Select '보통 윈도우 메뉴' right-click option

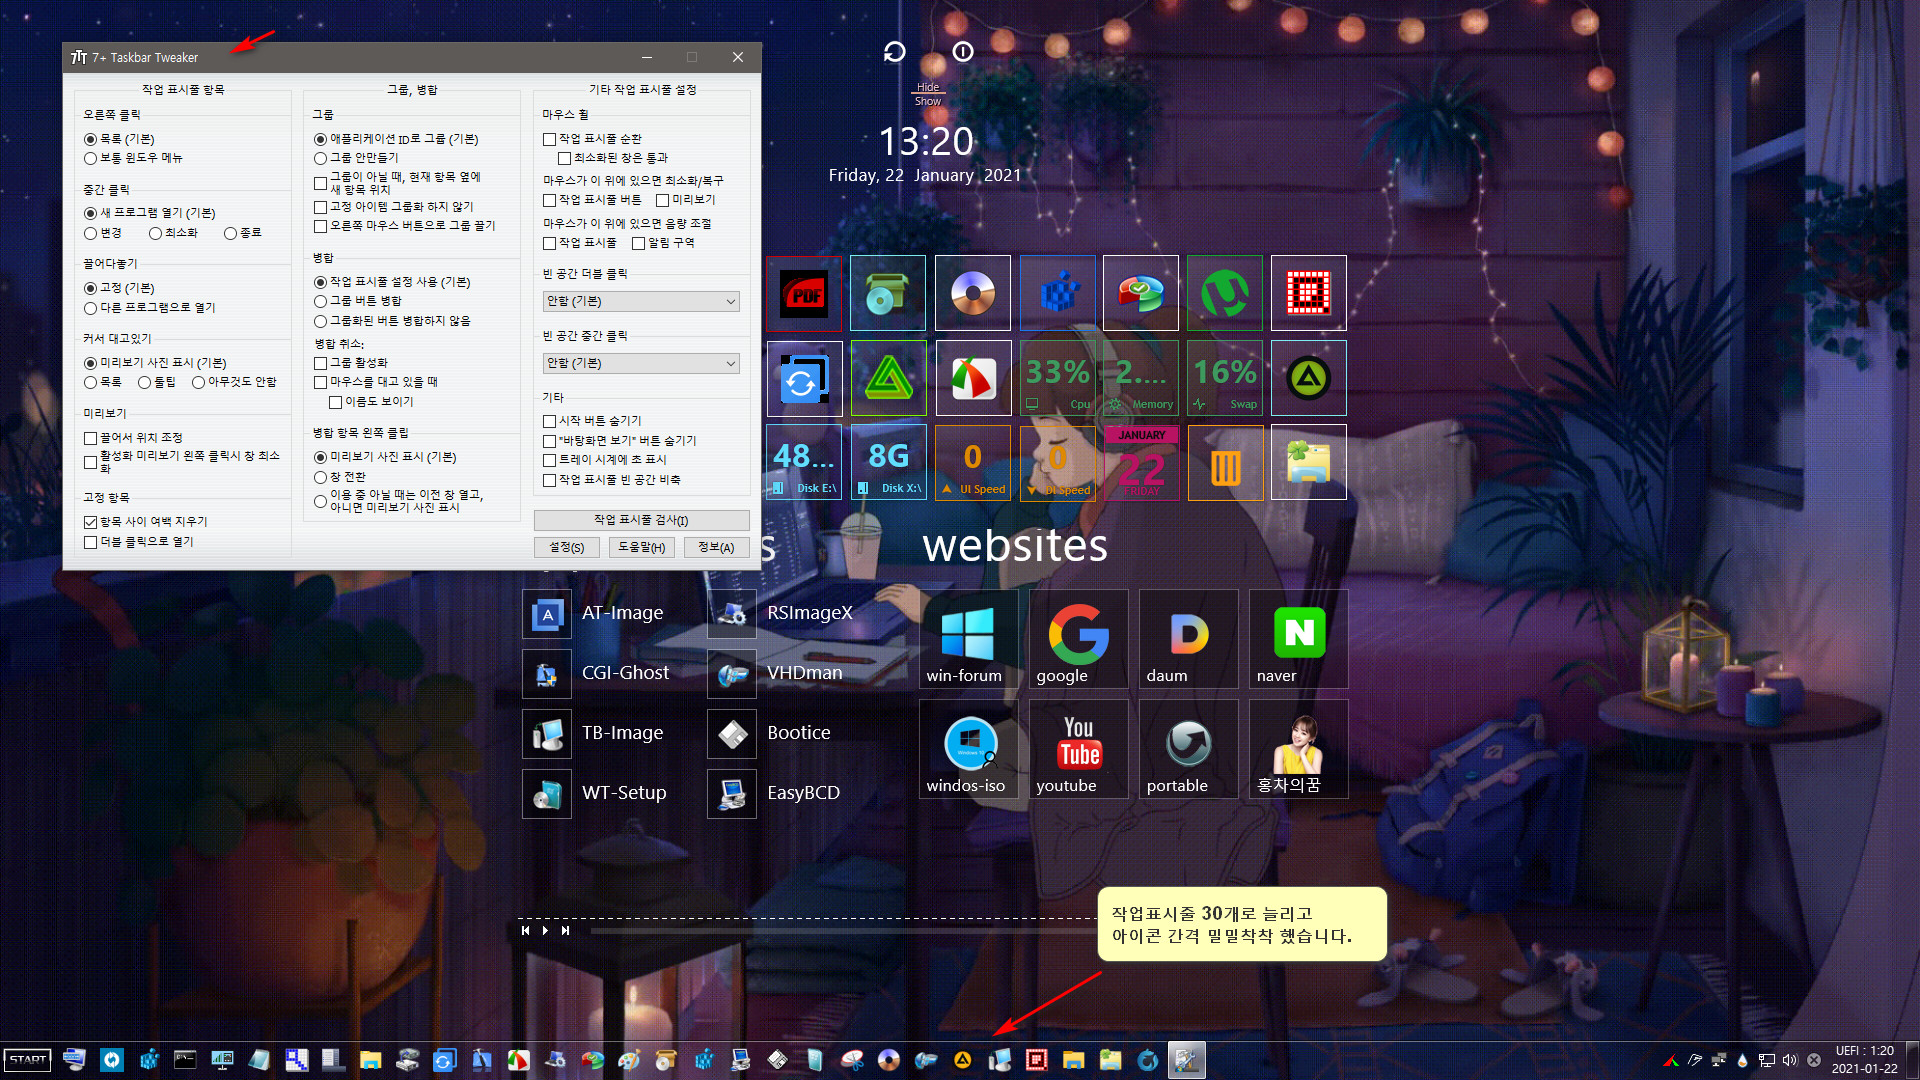tap(134, 158)
